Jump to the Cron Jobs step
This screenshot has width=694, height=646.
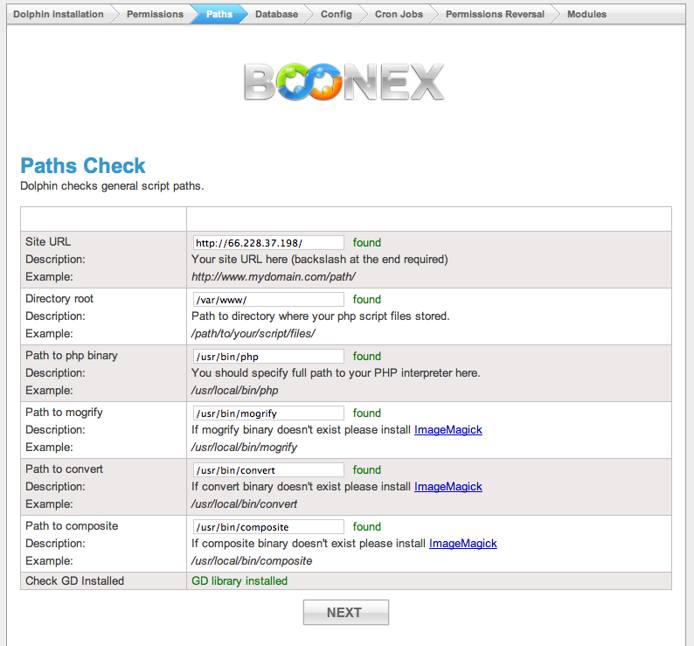pos(397,15)
